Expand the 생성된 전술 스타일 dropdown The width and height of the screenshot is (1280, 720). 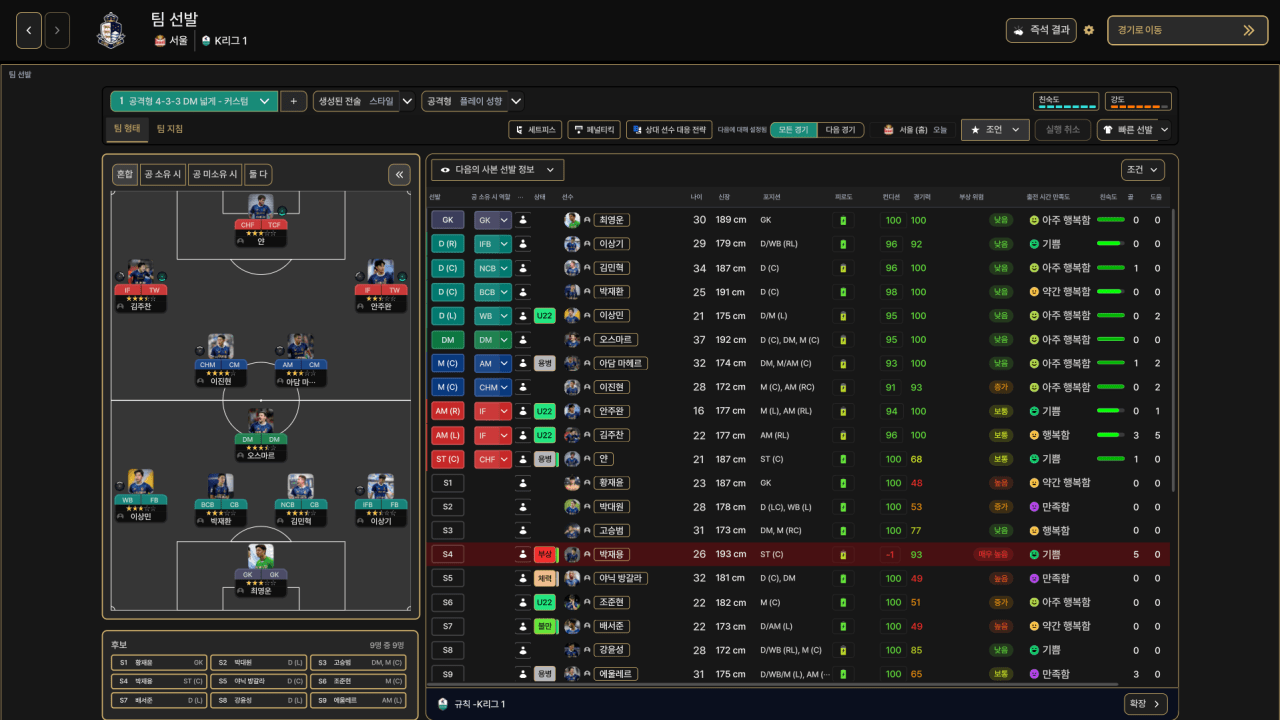363,101
